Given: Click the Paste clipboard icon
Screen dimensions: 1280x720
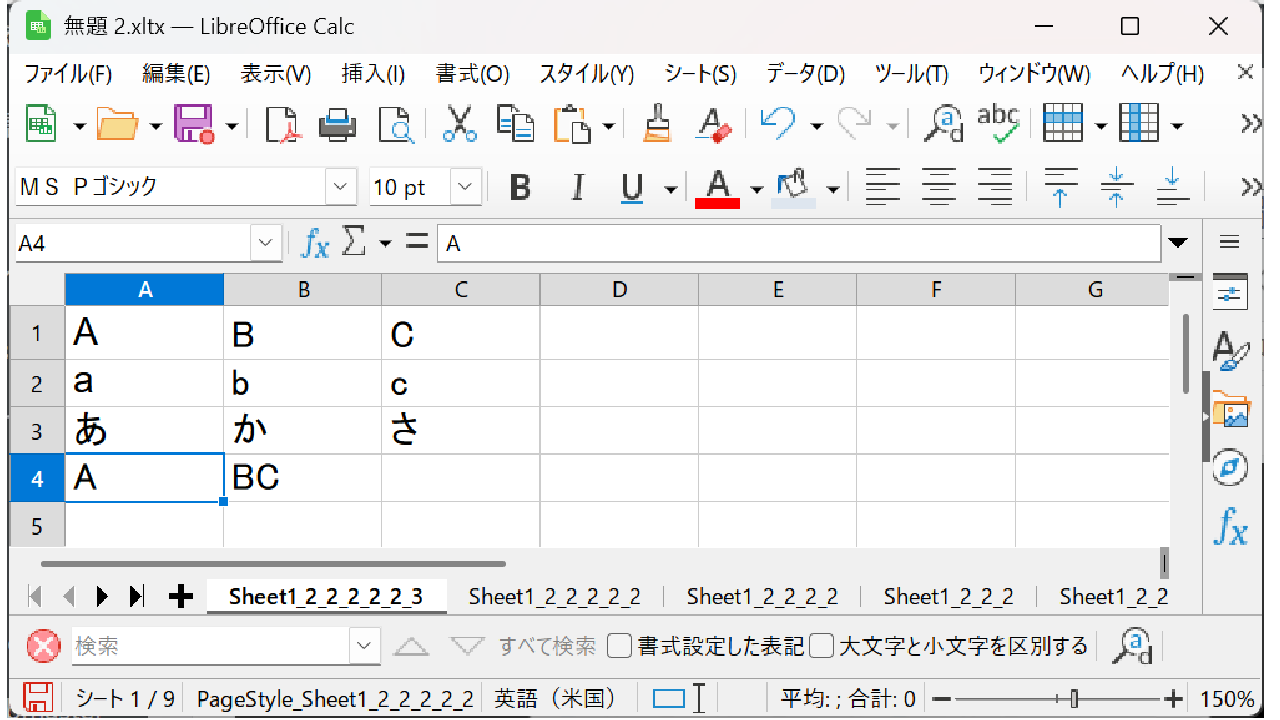Looking at the screenshot, I should [572, 124].
